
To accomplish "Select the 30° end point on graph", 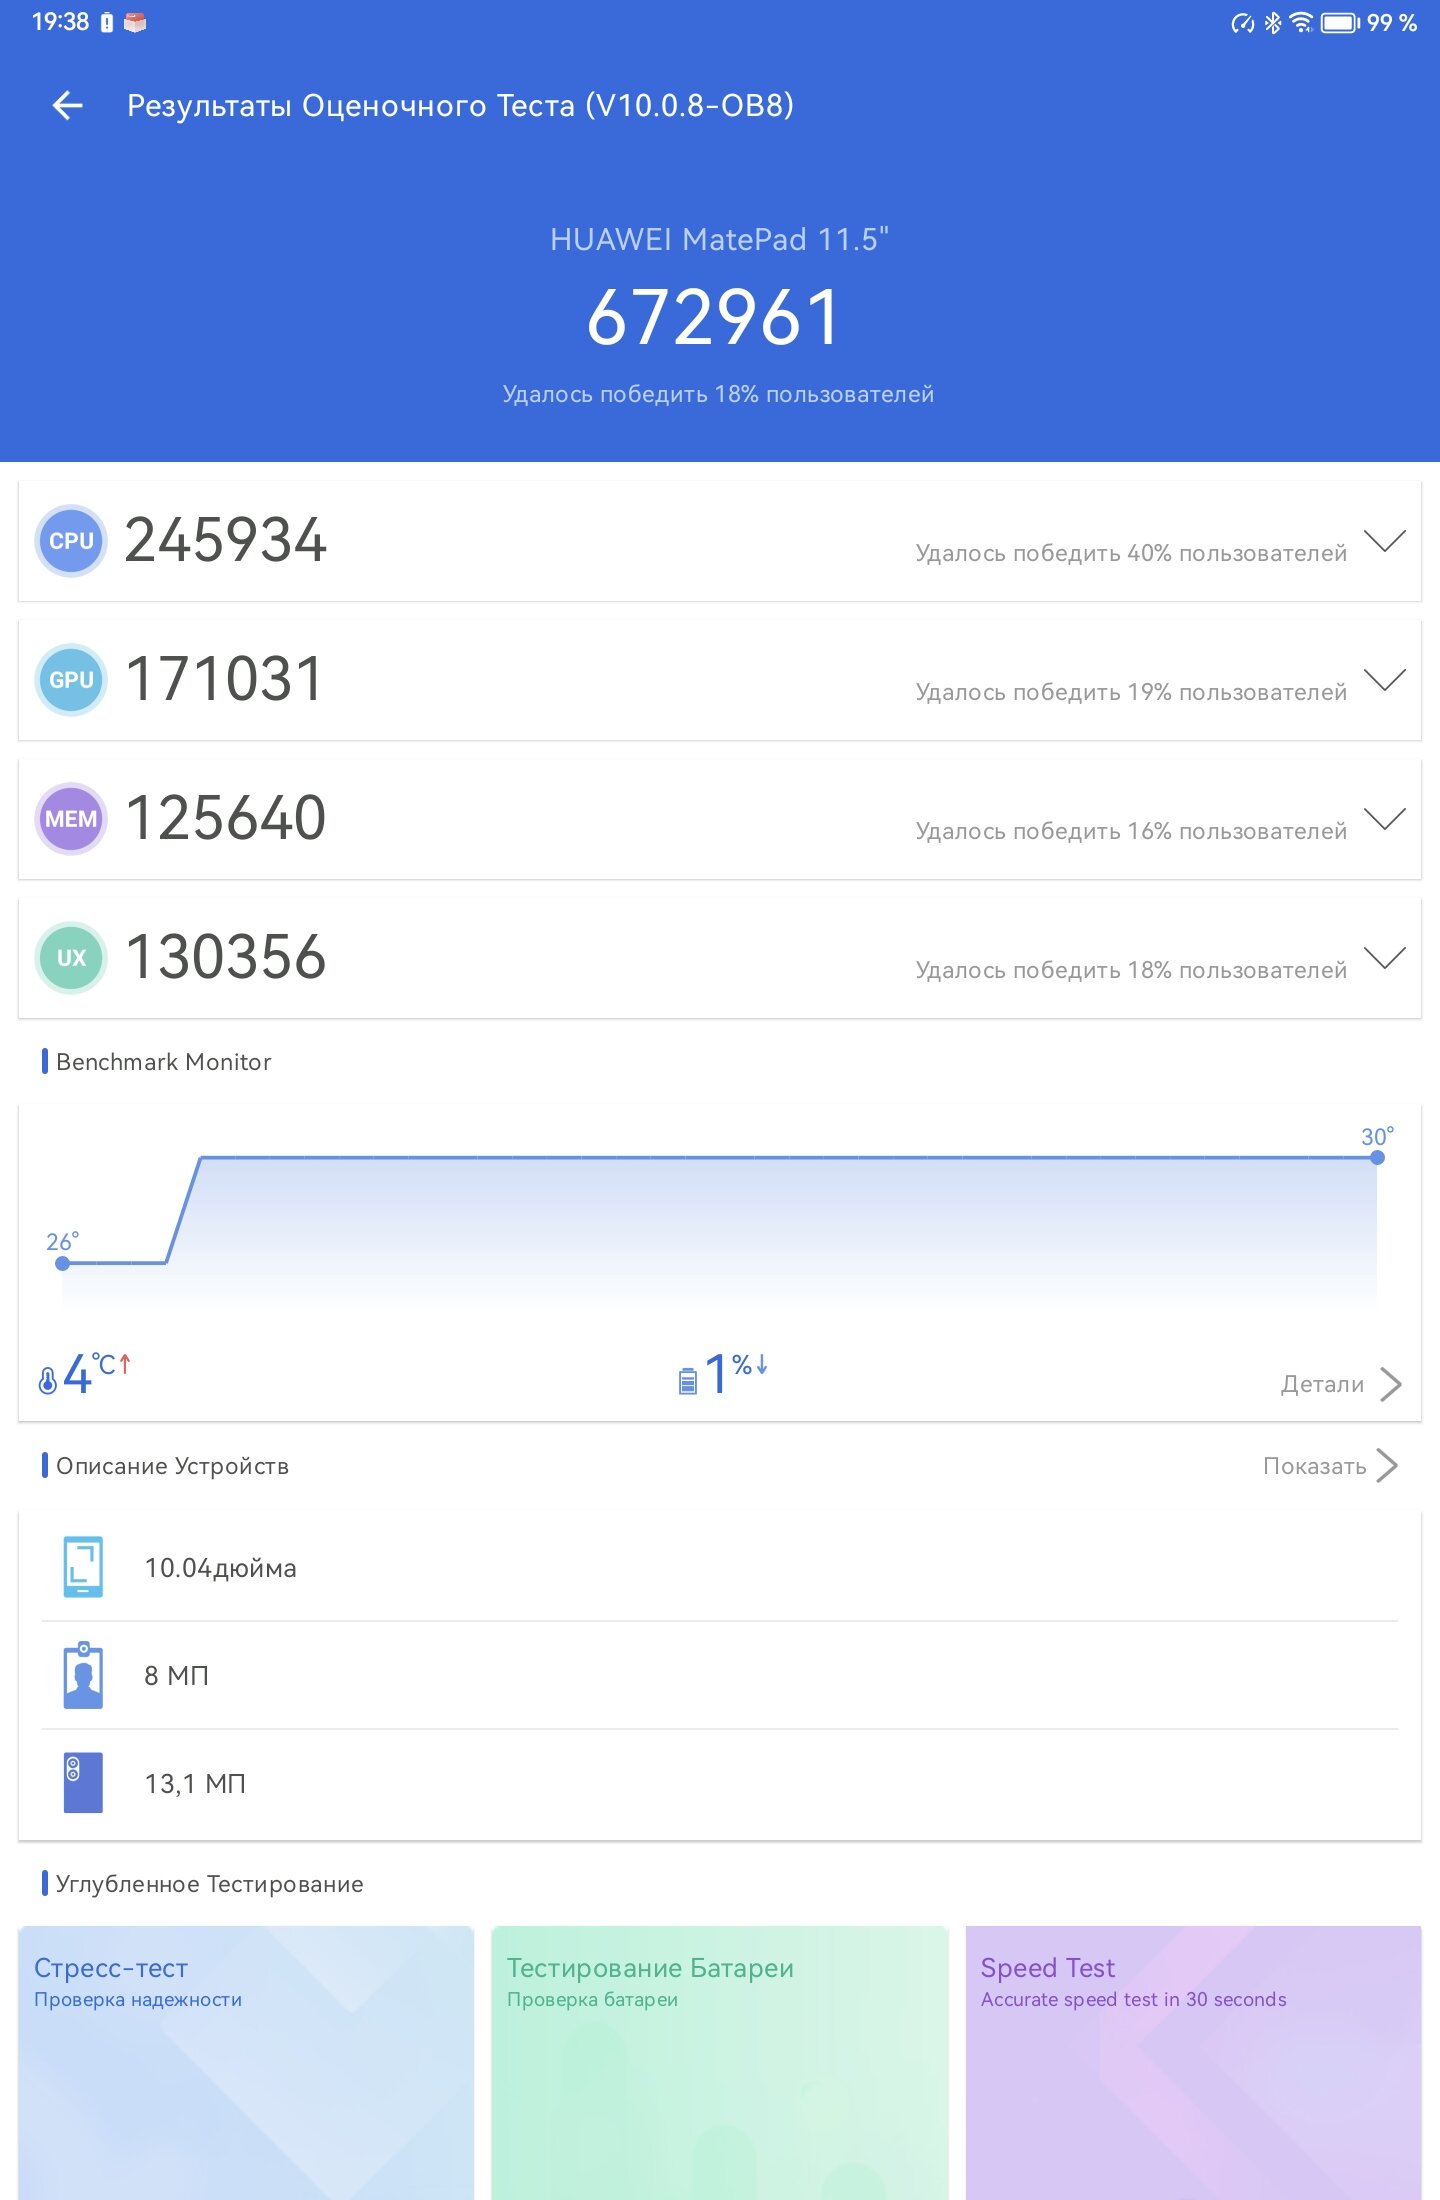I will [x=1377, y=1157].
